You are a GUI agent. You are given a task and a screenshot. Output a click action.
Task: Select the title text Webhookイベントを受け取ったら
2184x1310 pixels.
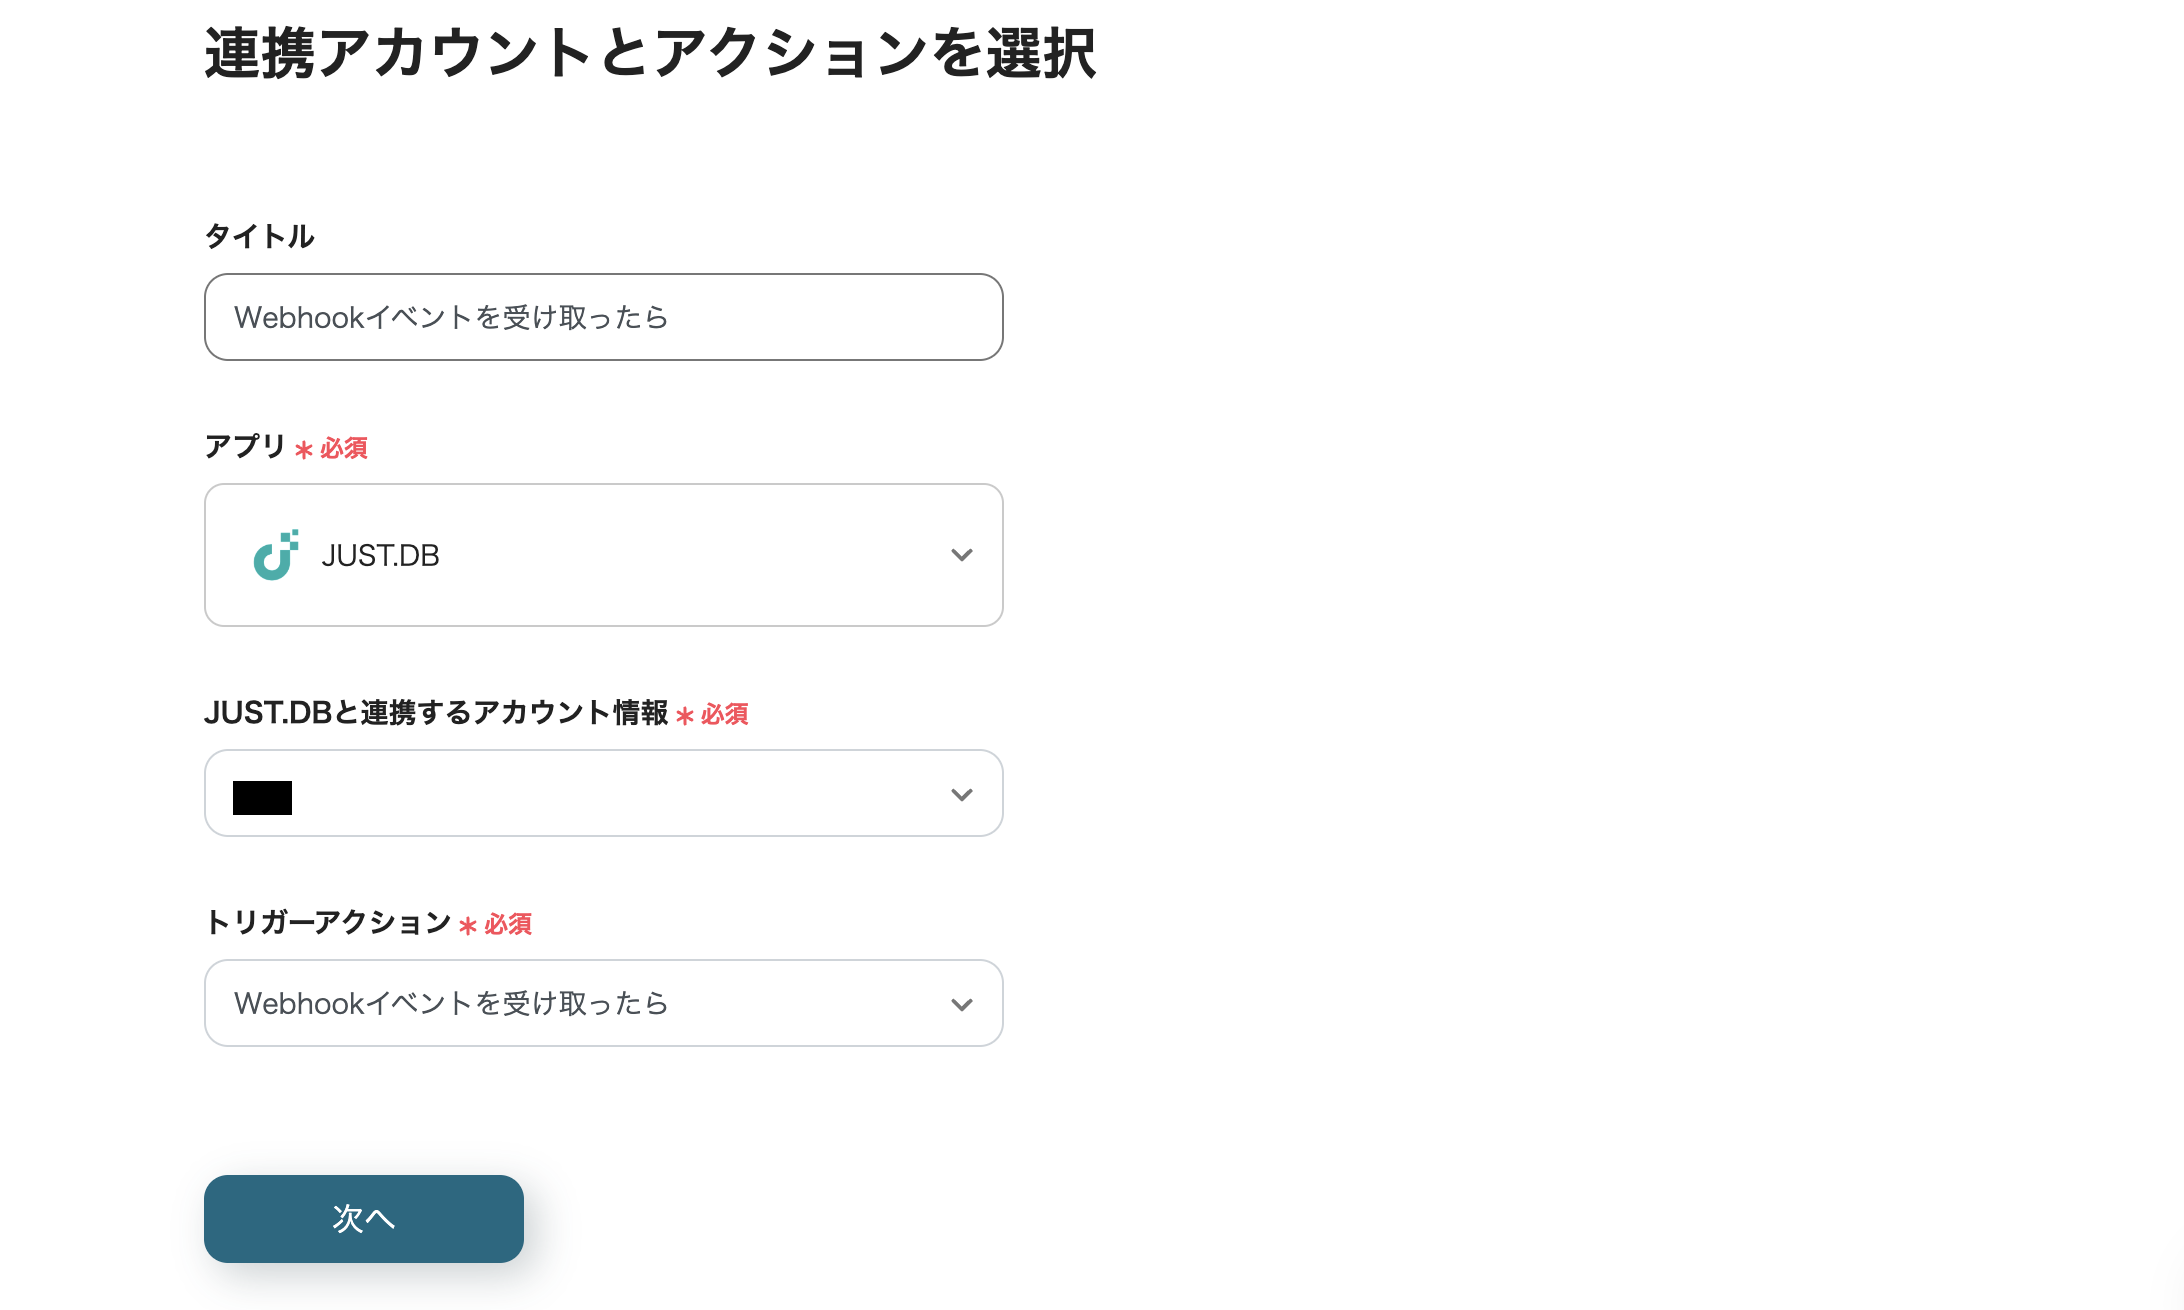(450, 317)
